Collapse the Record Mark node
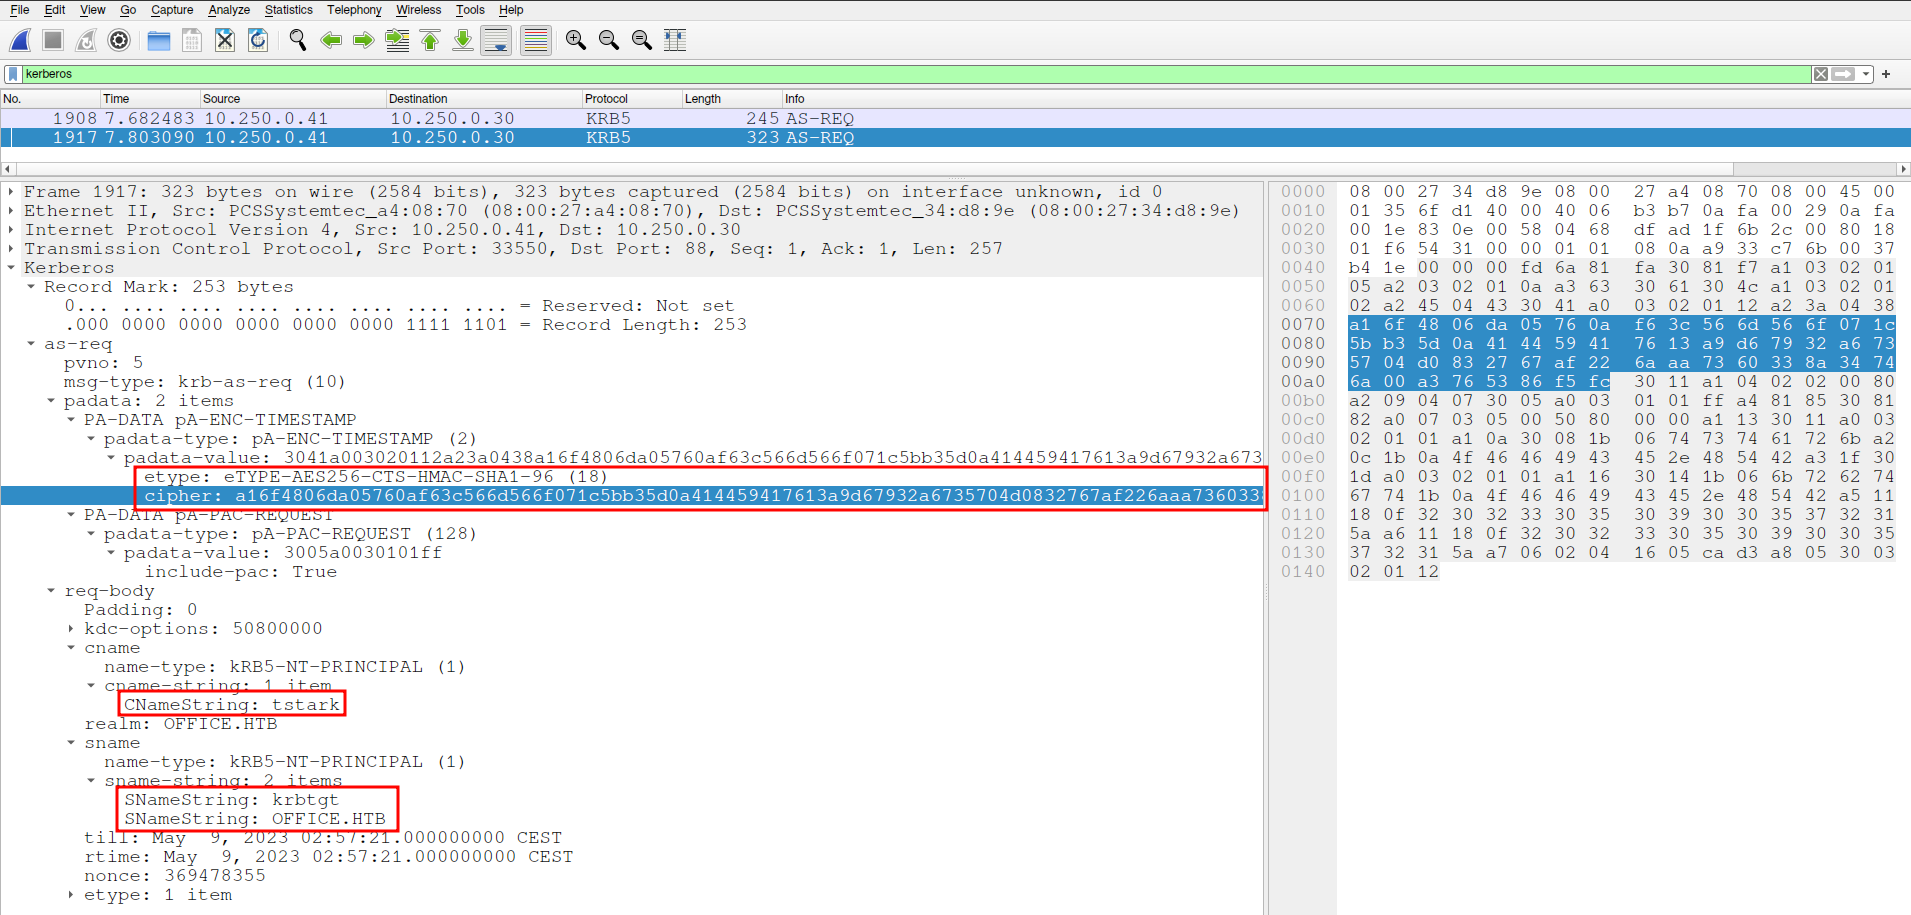The width and height of the screenshot is (1911, 915). (31, 287)
